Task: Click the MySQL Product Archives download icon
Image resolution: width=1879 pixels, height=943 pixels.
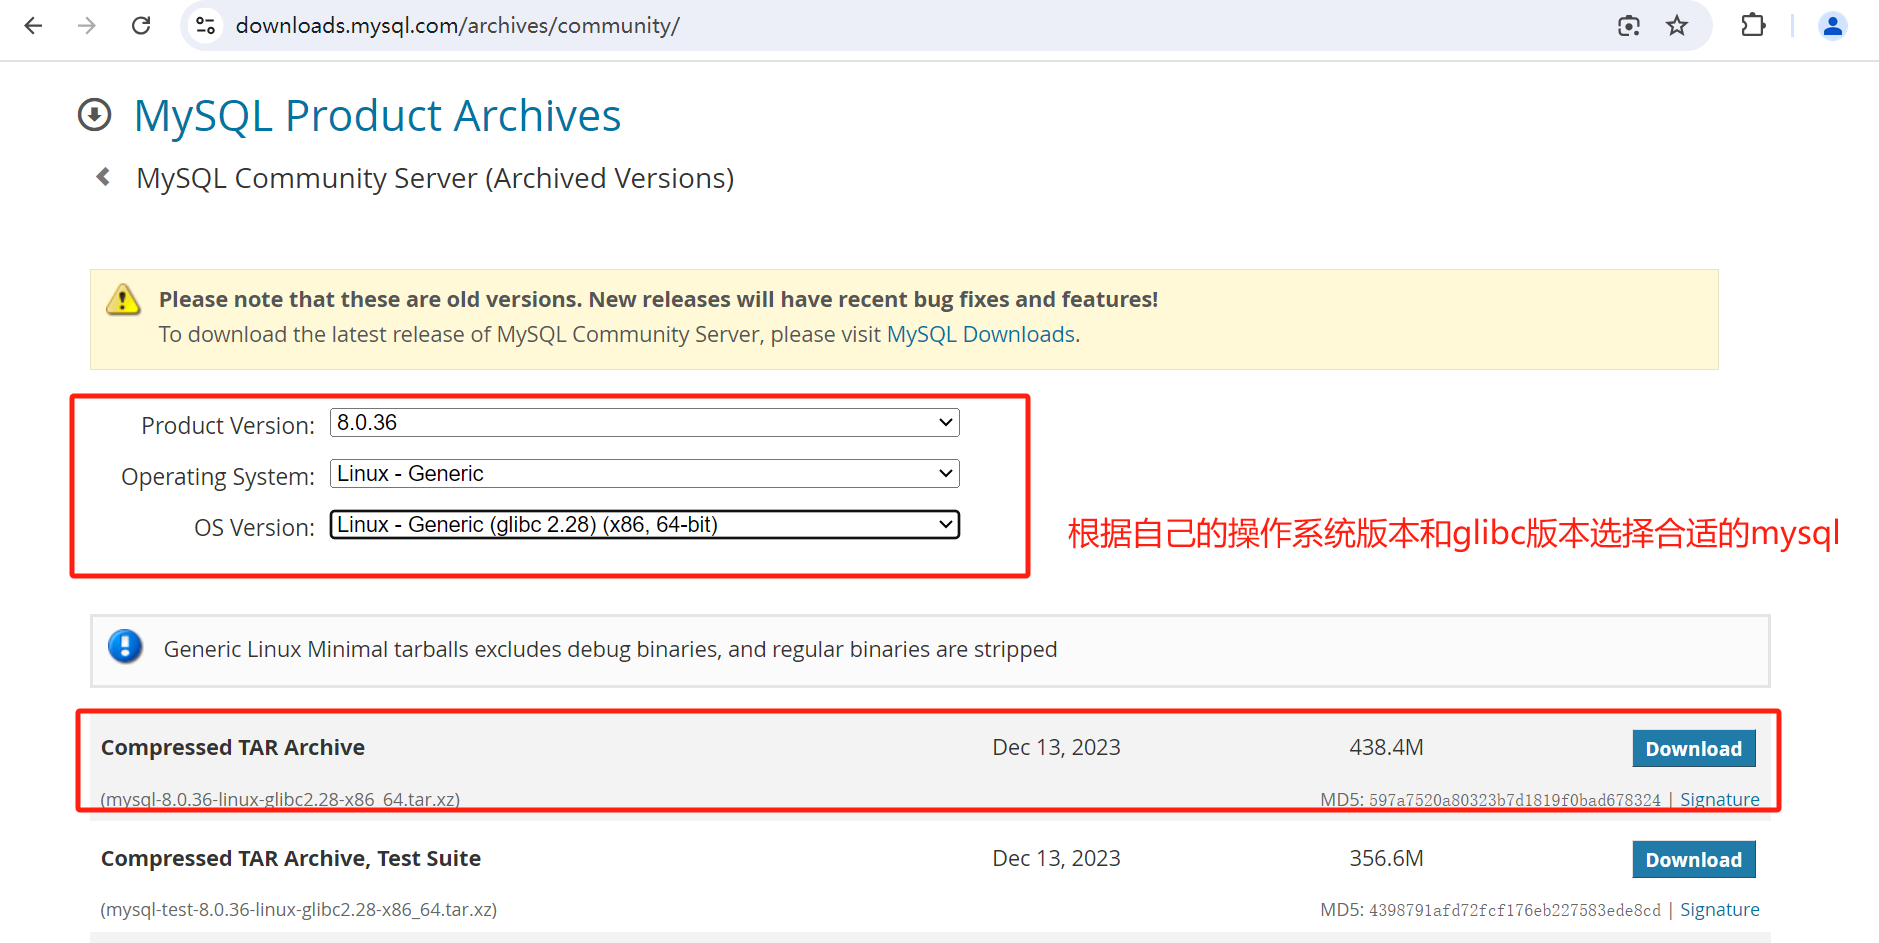Action: pyautogui.click(x=95, y=115)
